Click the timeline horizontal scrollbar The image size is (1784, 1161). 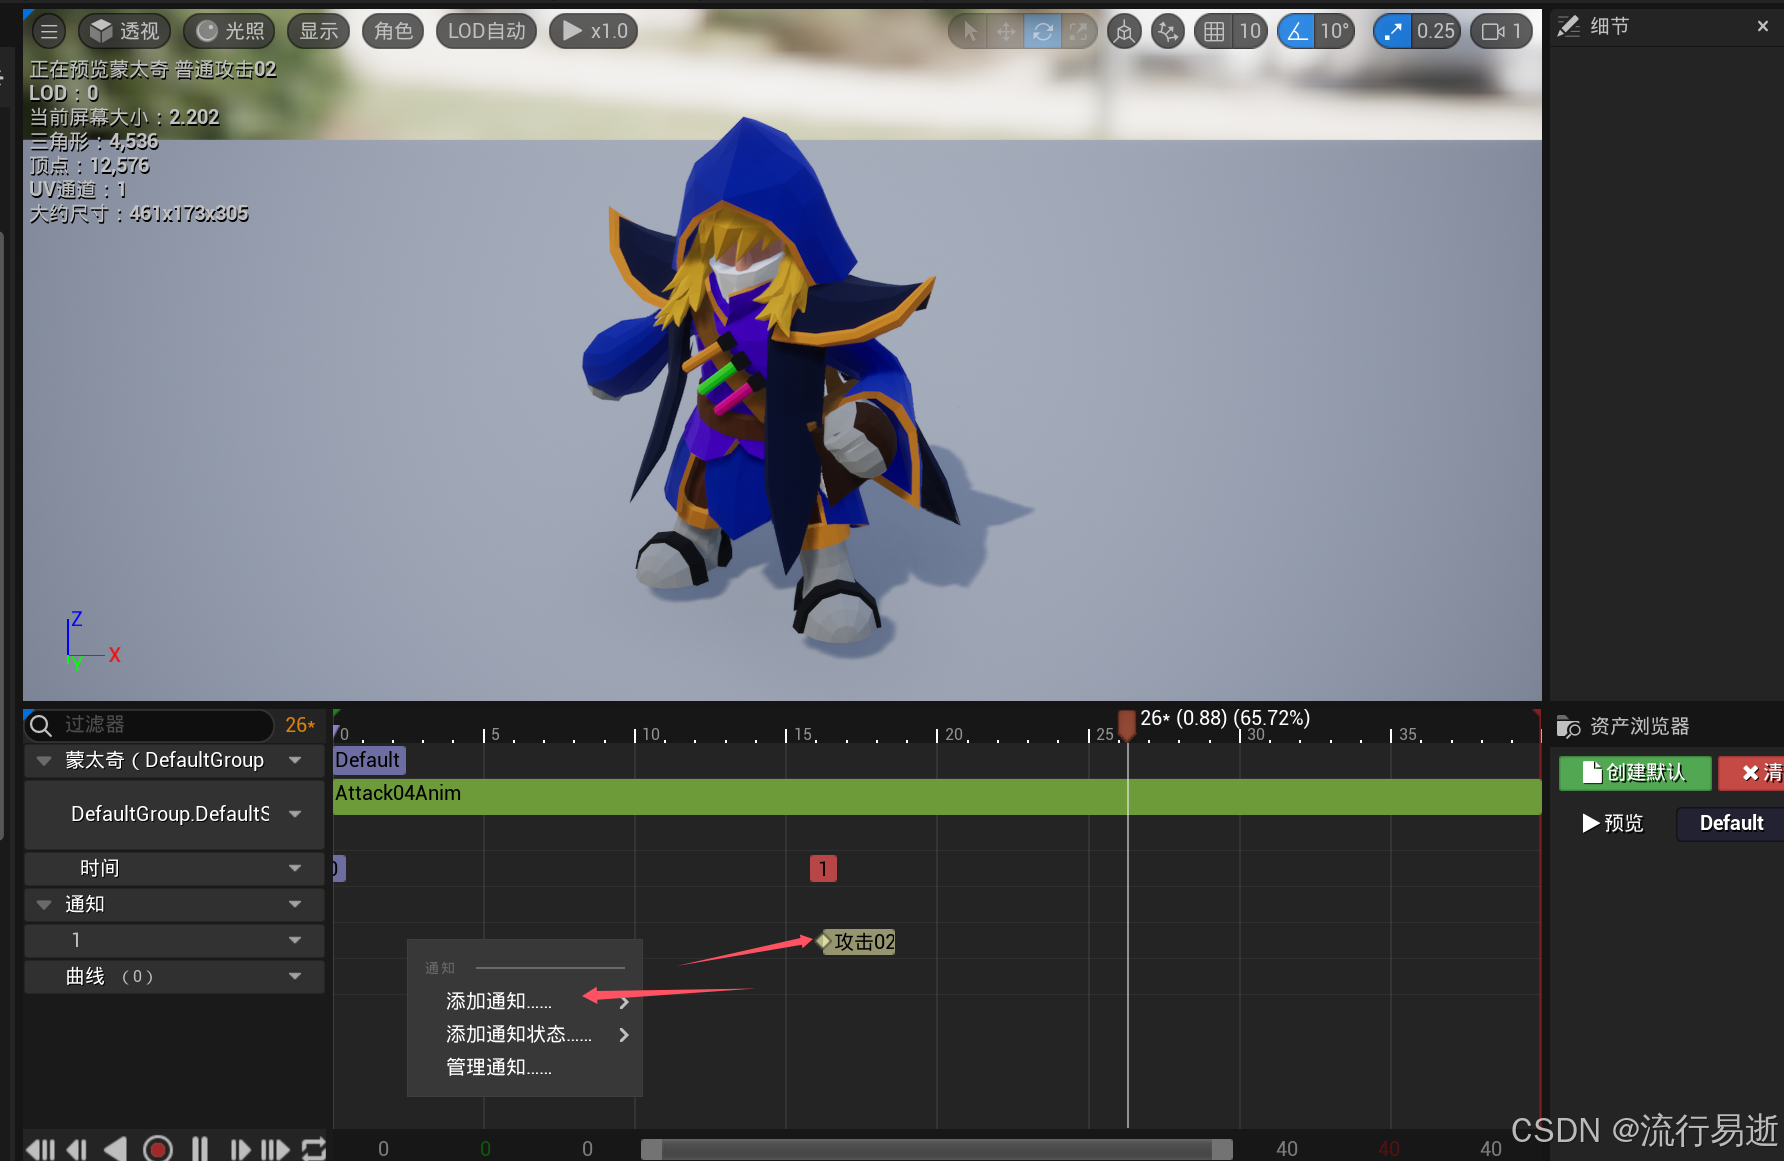936,1150
